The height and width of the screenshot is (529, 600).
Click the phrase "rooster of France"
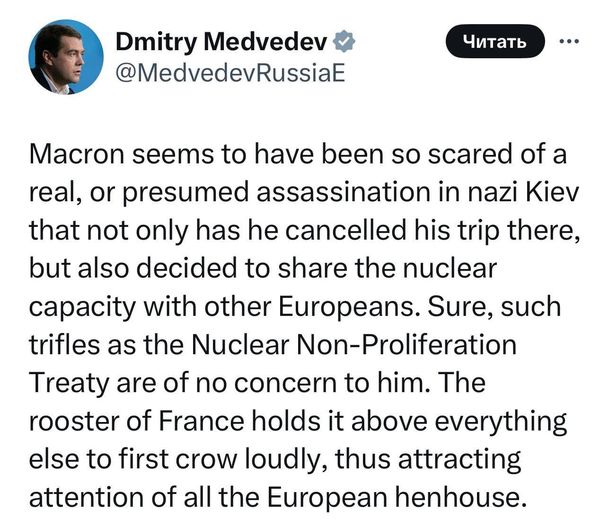point(137,421)
